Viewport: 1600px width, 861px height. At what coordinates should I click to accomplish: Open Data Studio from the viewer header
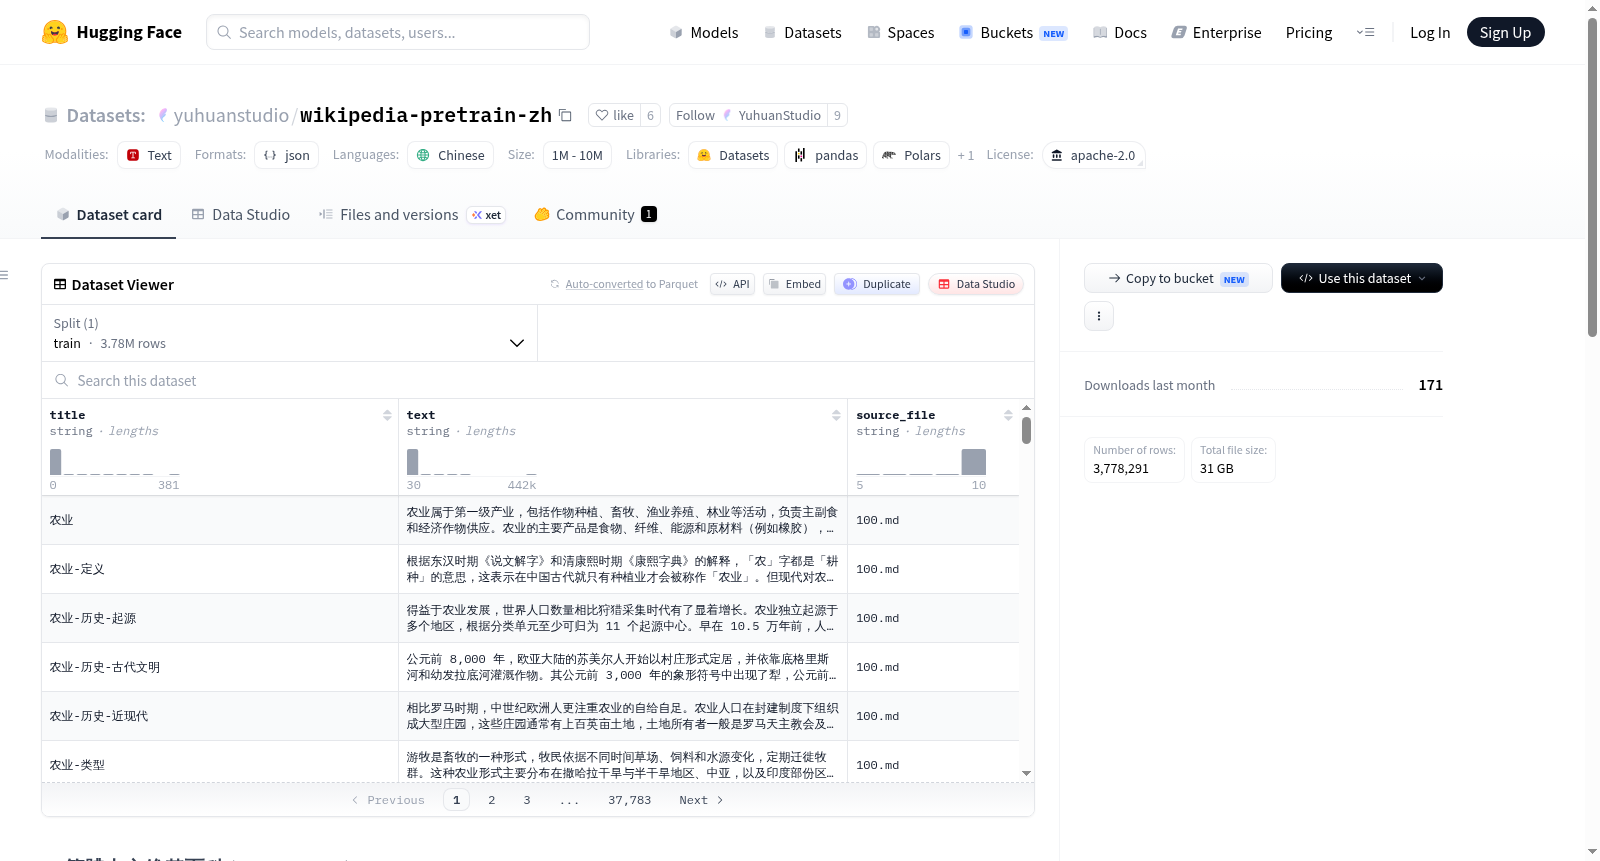(976, 284)
